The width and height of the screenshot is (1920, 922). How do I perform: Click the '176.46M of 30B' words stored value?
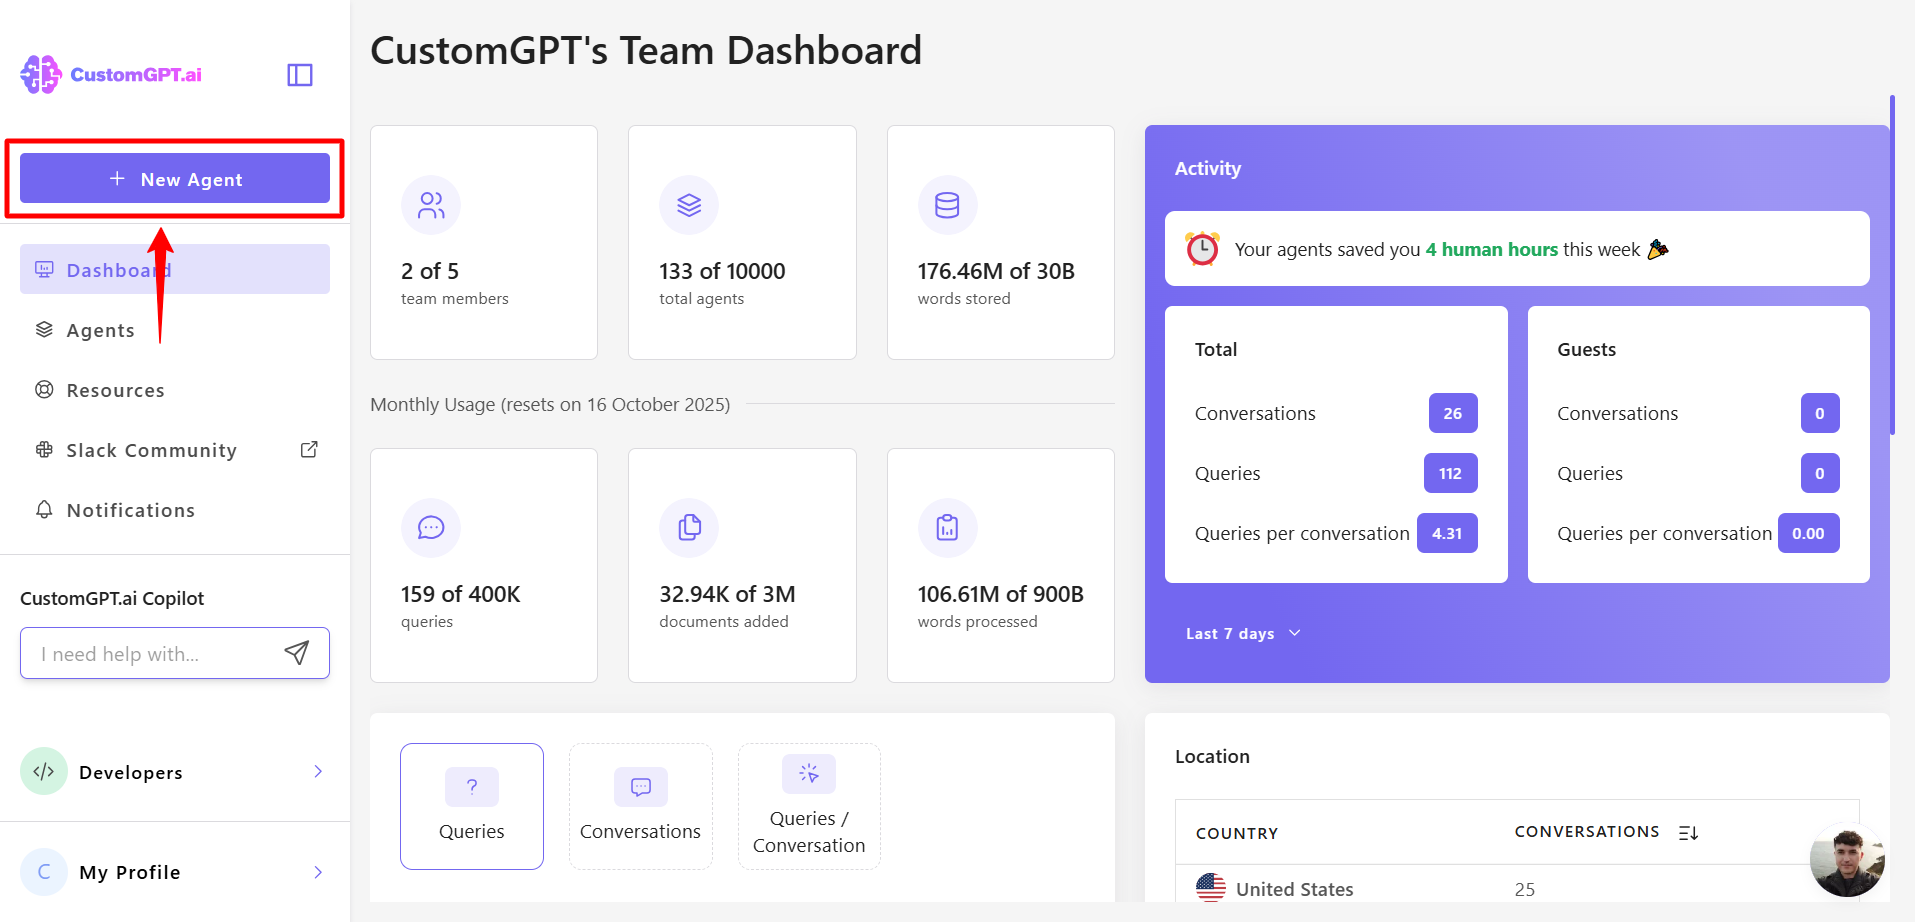point(996,271)
